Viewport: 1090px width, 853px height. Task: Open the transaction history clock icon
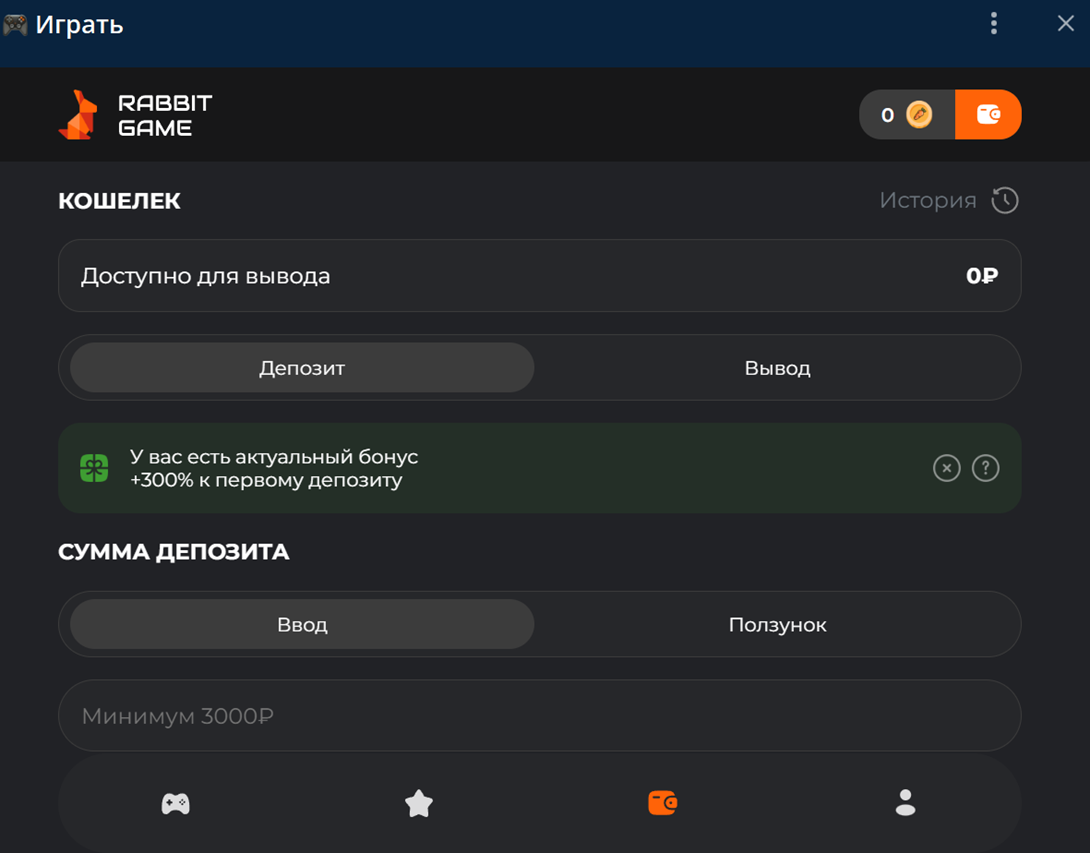(x=1005, y=201)
